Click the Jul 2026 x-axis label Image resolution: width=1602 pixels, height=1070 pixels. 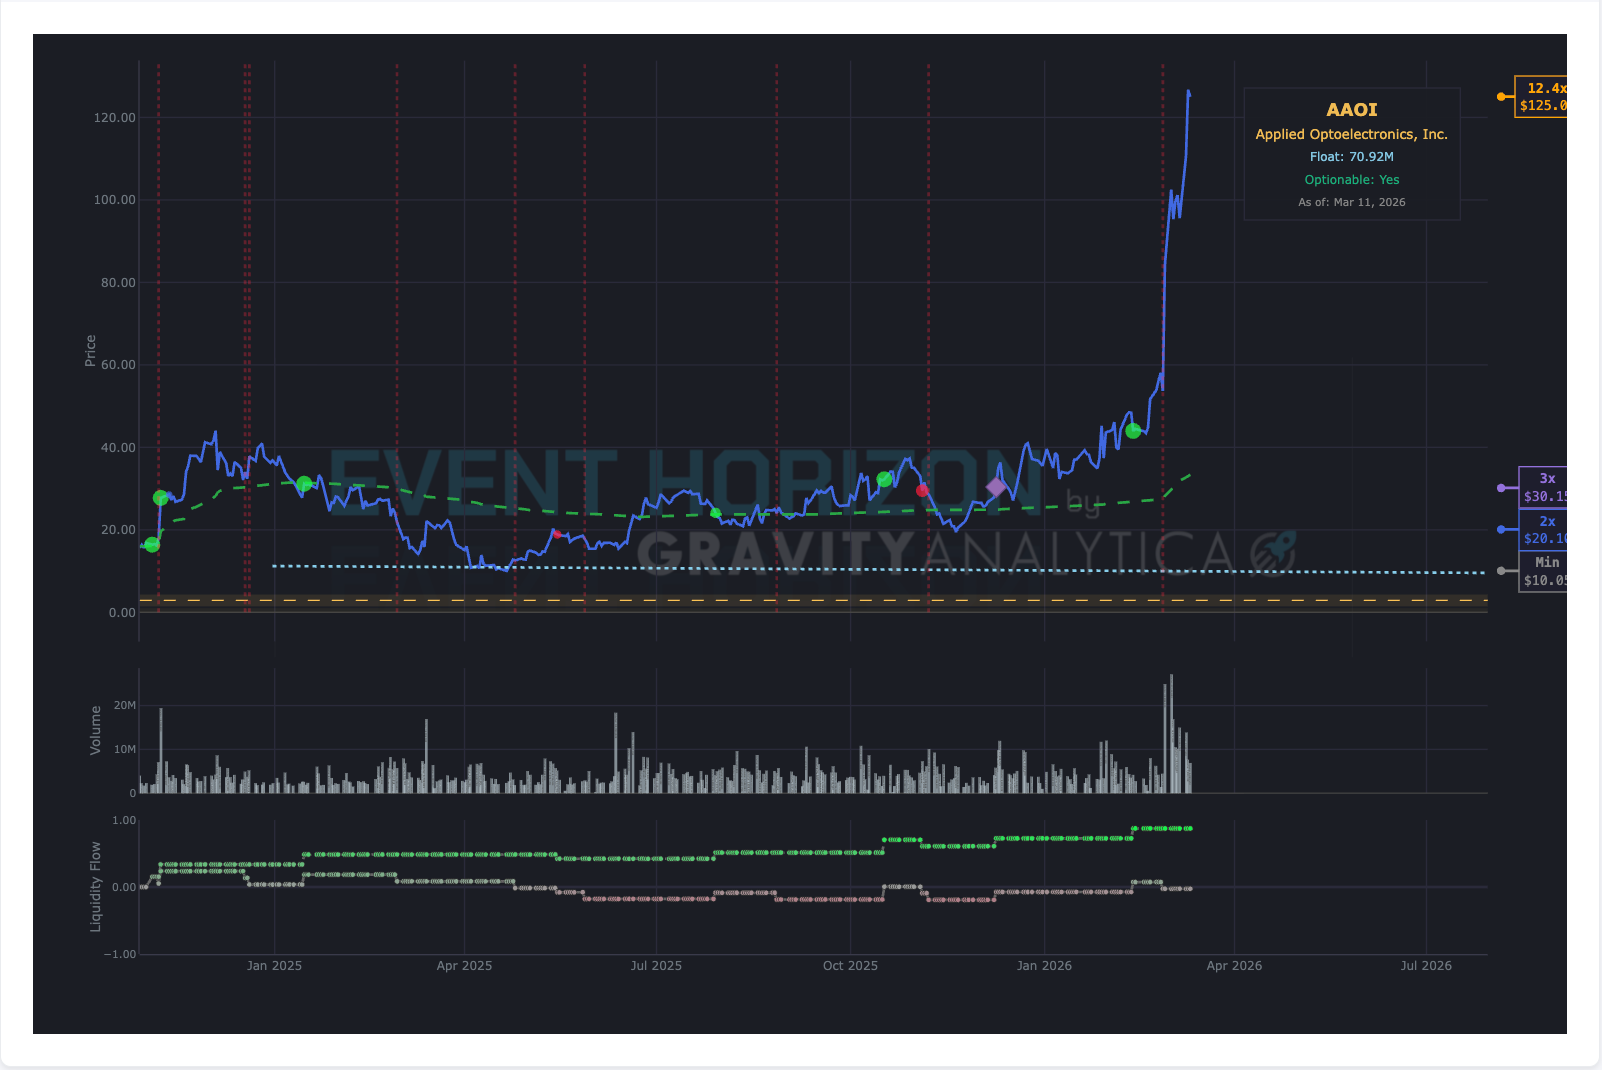click(x=1426, y=966)
